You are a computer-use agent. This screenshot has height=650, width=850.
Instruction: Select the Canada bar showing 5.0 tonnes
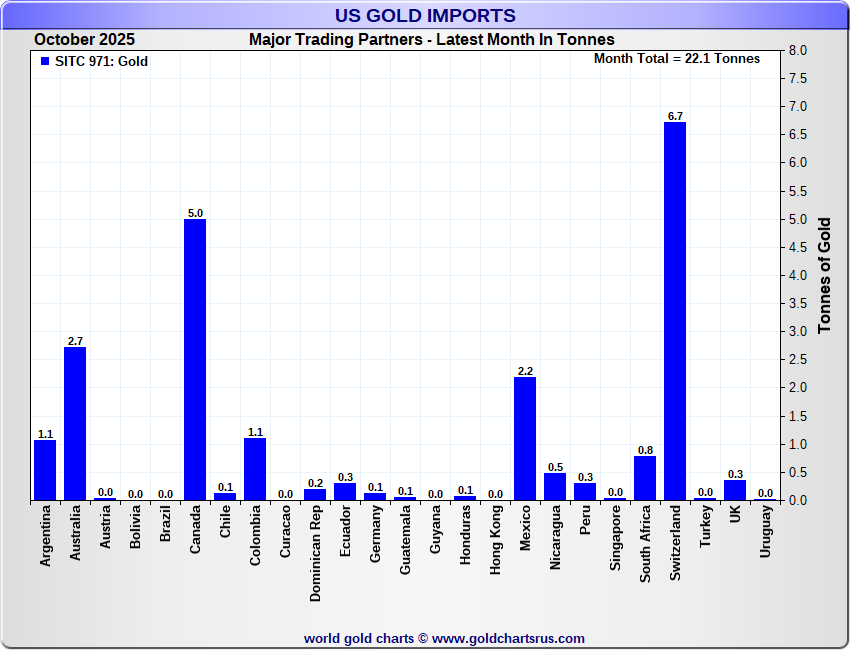tap(195, 359)
